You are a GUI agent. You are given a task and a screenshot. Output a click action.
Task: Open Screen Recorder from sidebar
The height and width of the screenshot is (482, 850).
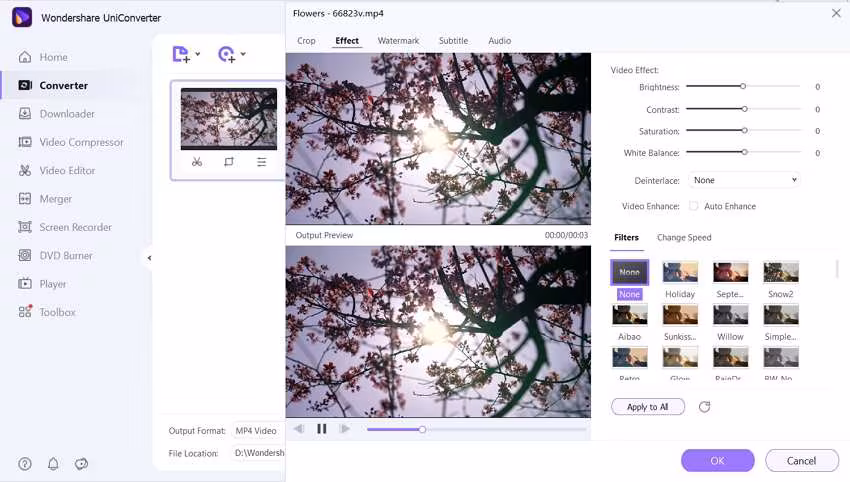[x=65, y=227]
